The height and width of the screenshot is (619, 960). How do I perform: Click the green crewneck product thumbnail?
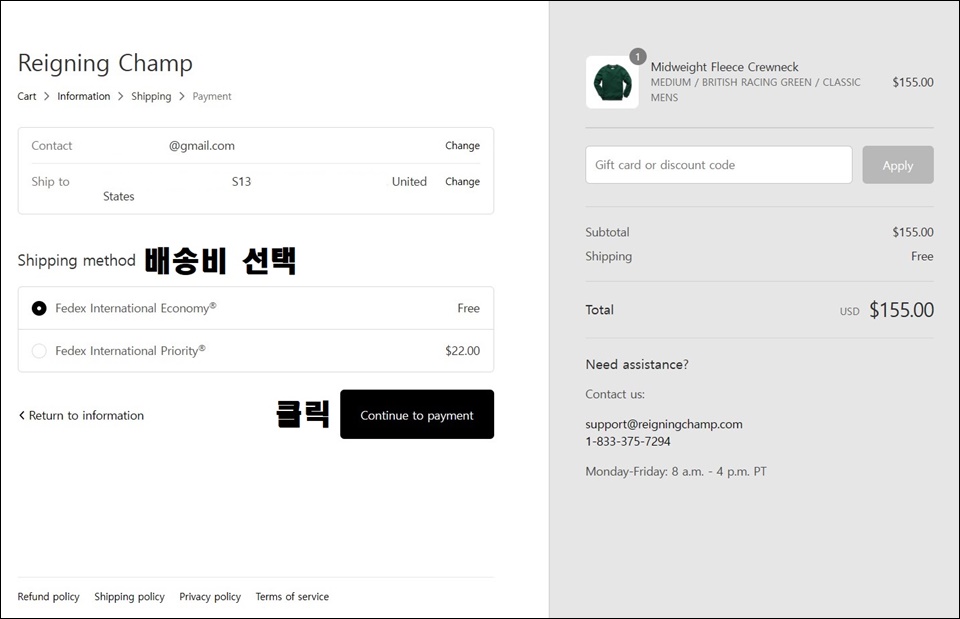click(x=612, y=82)
